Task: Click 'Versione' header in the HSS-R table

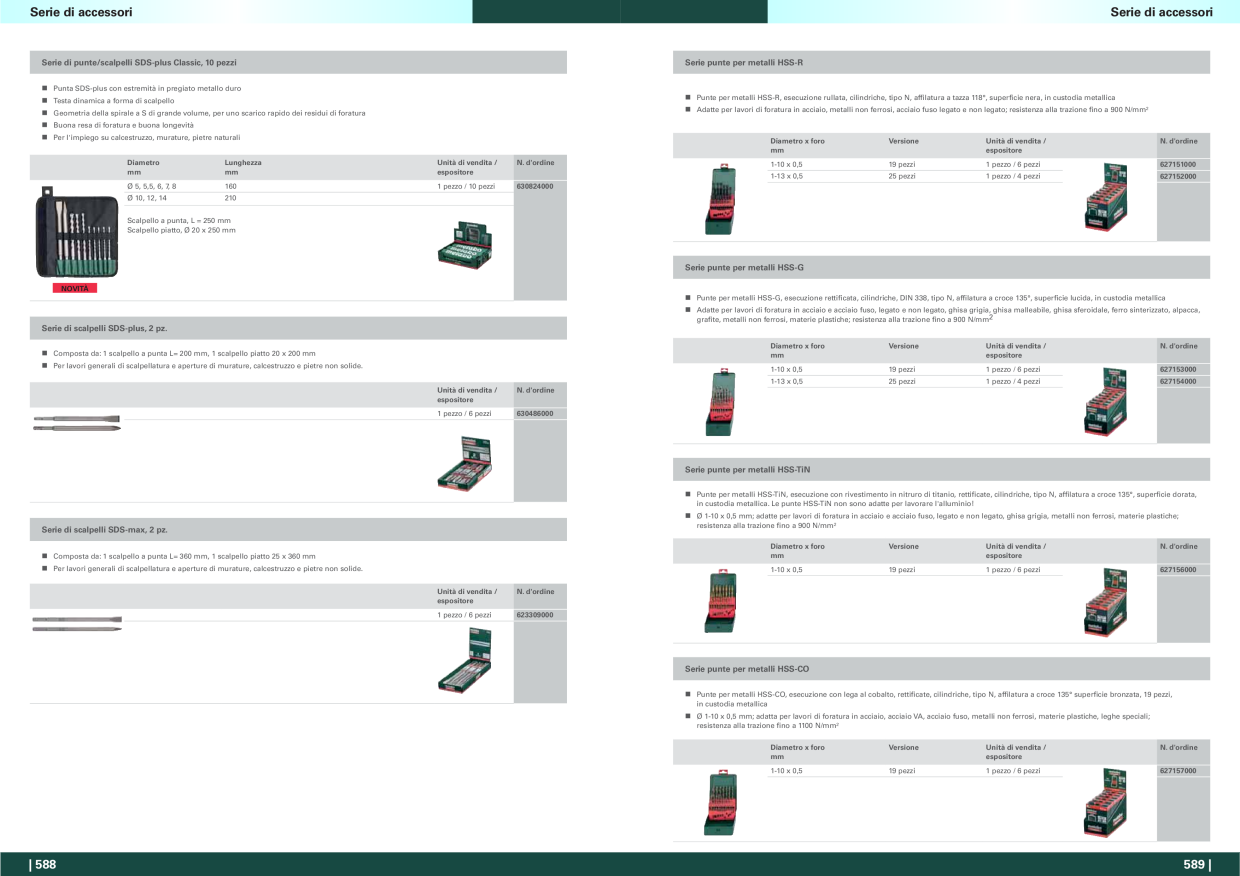Action: (x=903, y=141)
